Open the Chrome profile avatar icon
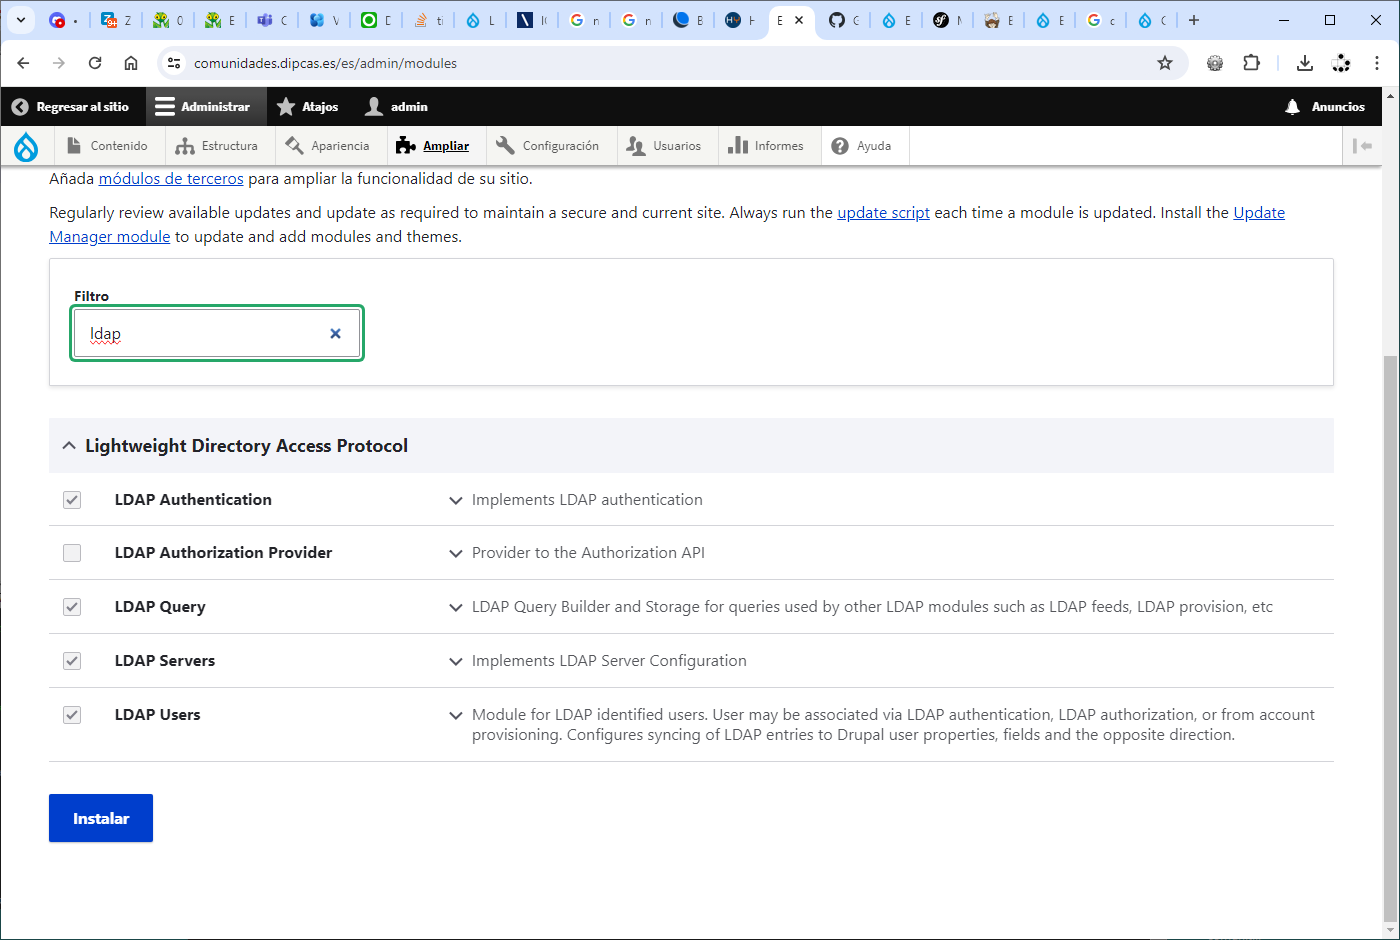This screenshot has height=940, width=1400. click(x=1341, y=63)
